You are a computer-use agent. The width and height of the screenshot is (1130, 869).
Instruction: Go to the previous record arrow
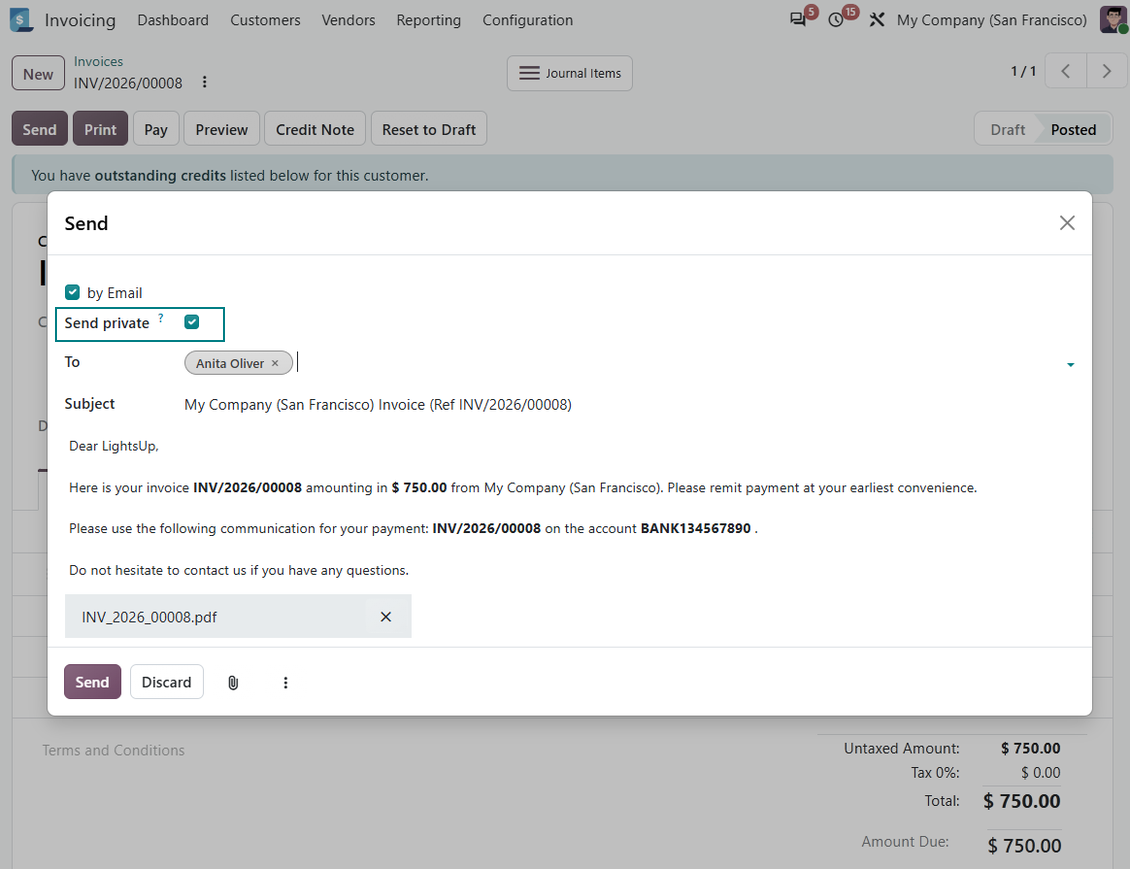coord(1065,71)
